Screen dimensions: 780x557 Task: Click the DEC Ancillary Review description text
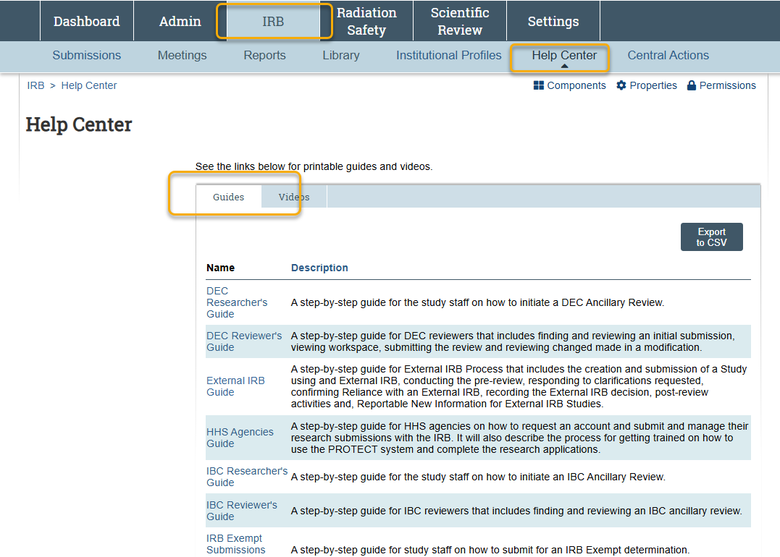478,302
